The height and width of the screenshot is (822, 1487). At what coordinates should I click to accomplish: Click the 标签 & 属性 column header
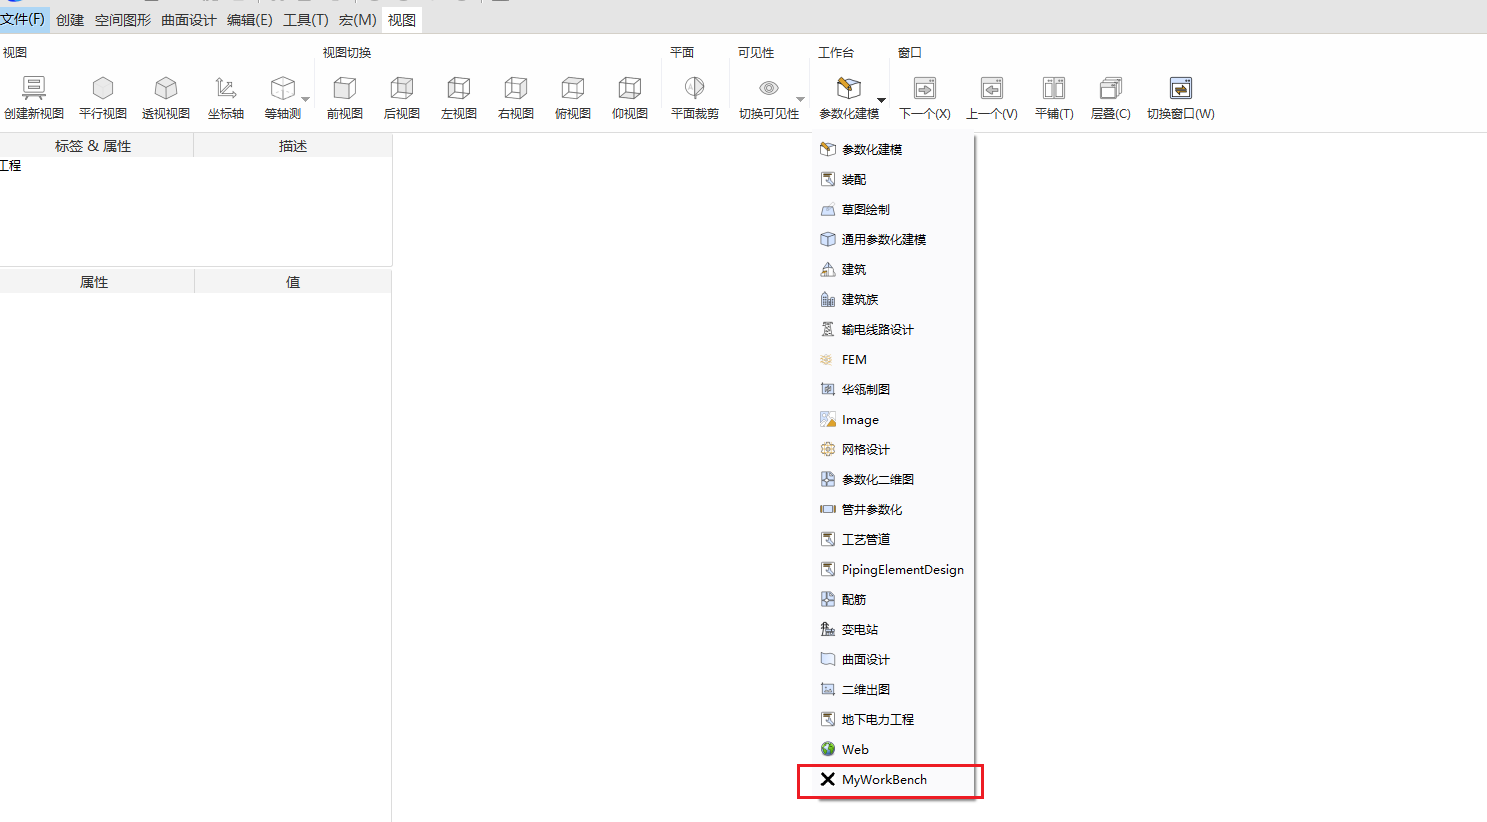coord(93,146)
